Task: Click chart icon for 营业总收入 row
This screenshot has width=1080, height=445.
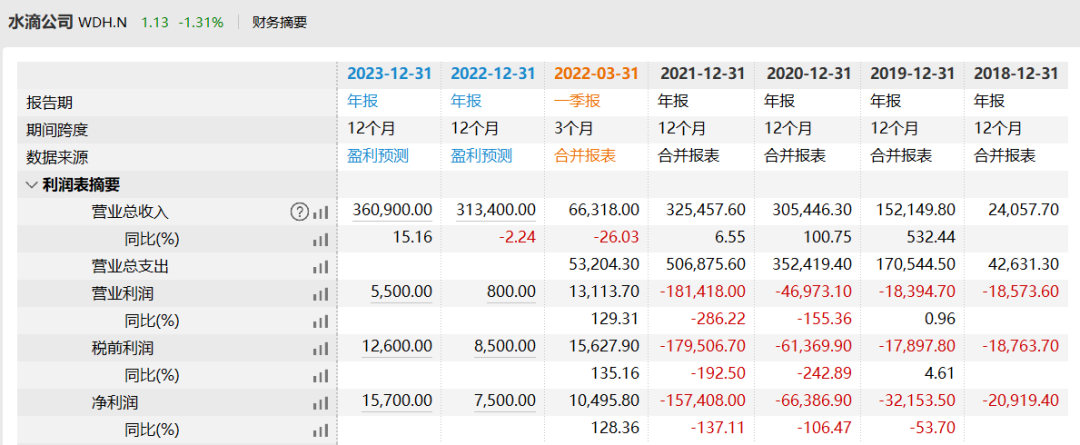Action: pyautogui.click(x=321, y=212)
